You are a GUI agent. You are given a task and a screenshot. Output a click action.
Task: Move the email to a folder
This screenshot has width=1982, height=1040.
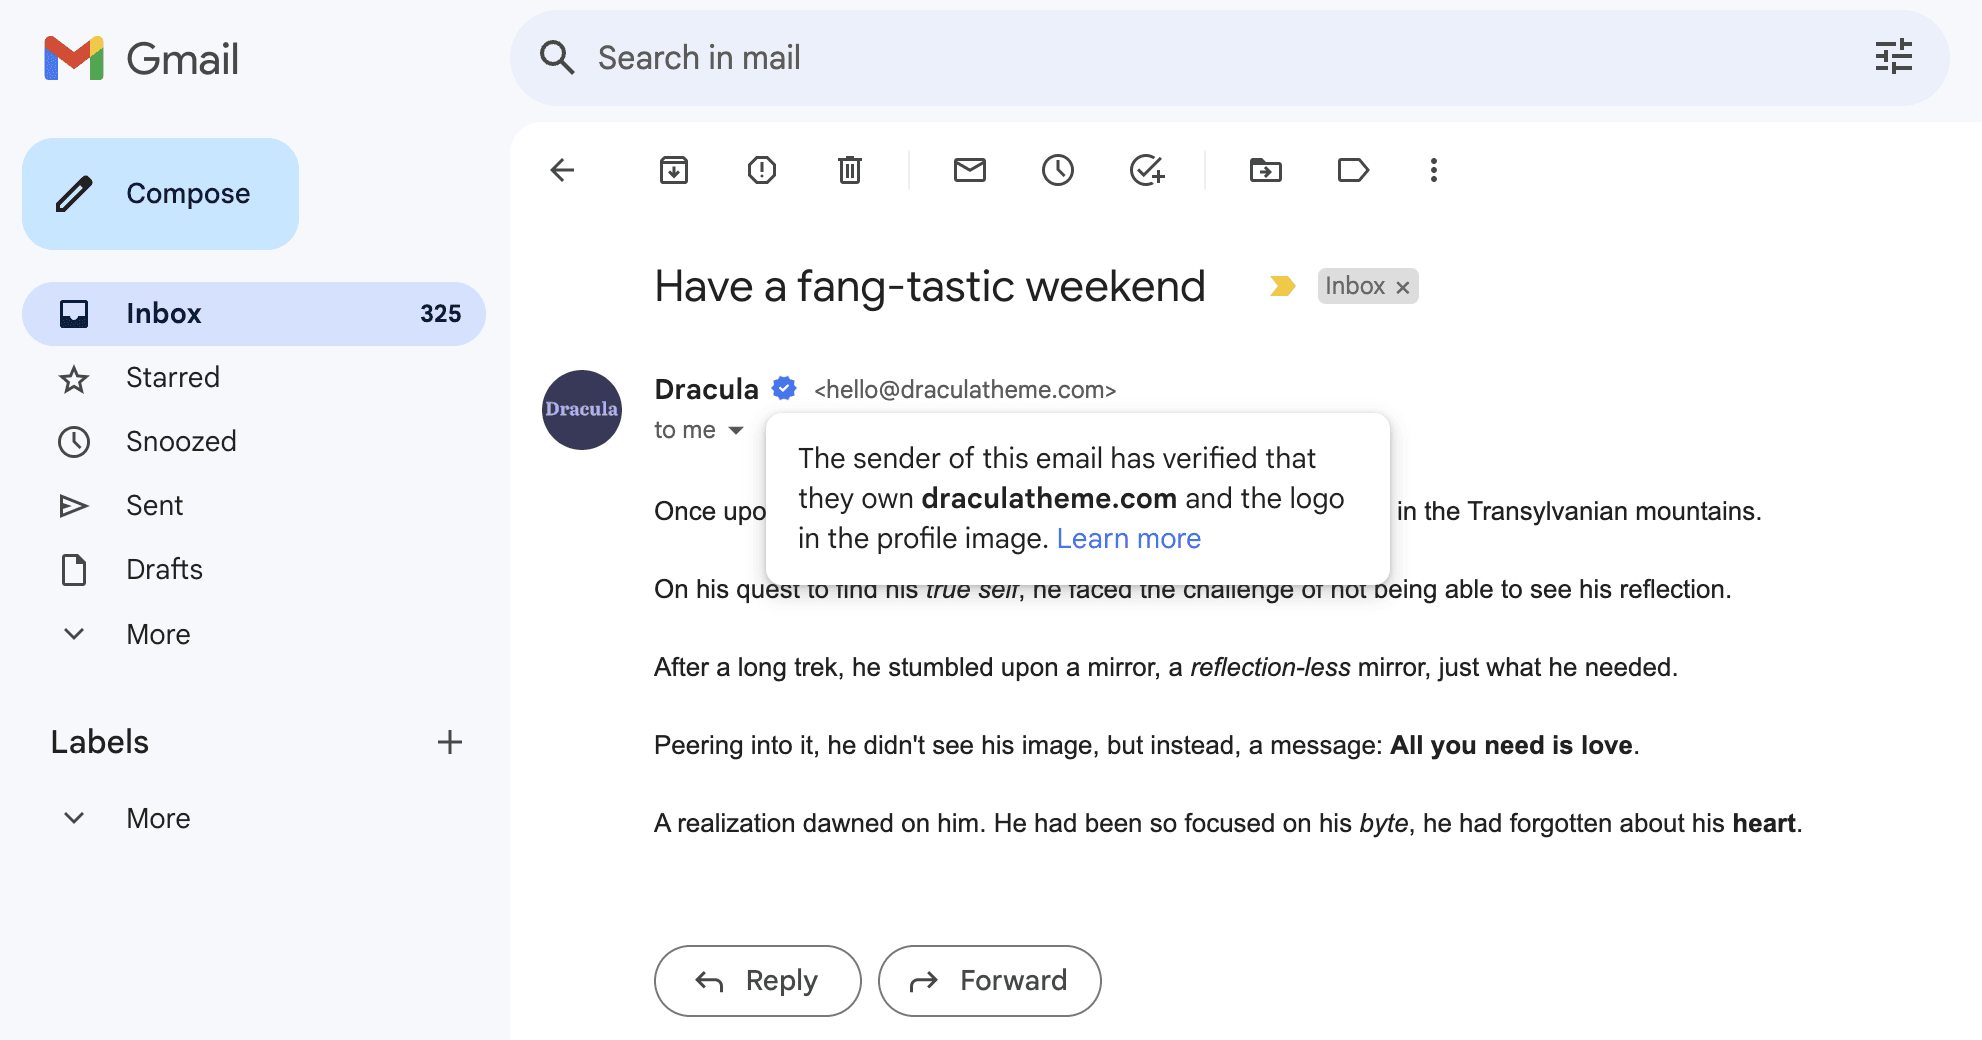click(x=1265, y=170)
